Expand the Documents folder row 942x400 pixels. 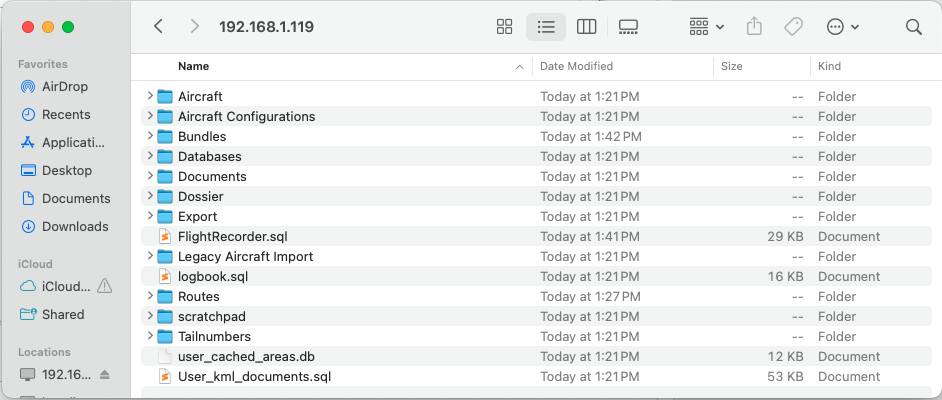(150, 176)
